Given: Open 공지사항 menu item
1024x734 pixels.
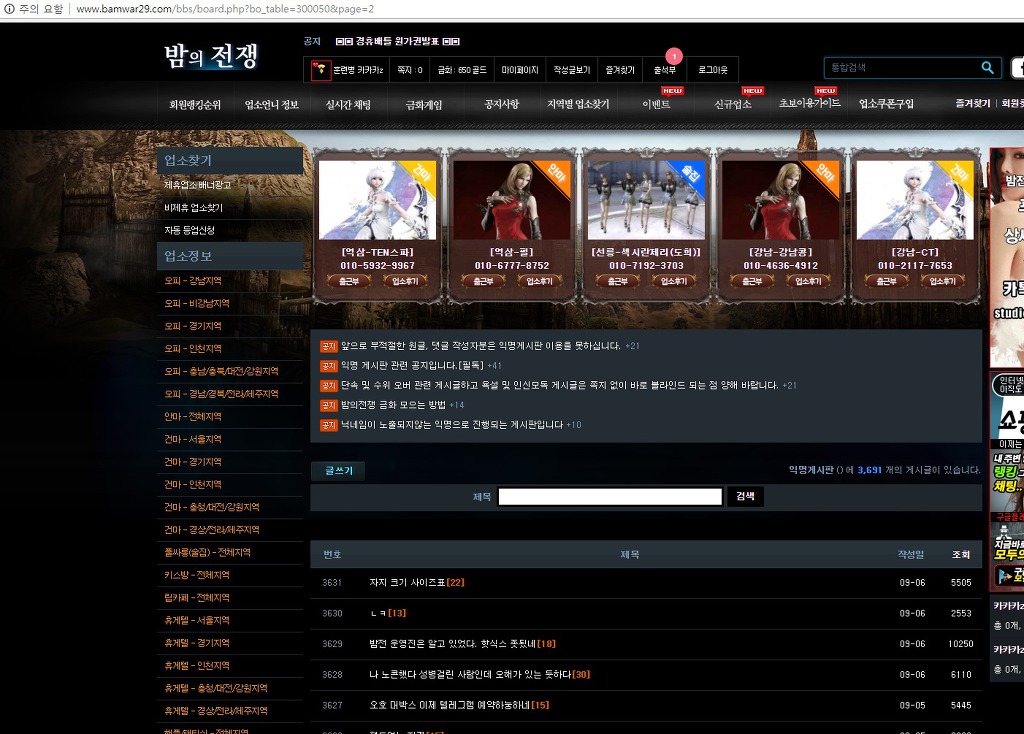Looking at the screenshot, I should (501, 104).
